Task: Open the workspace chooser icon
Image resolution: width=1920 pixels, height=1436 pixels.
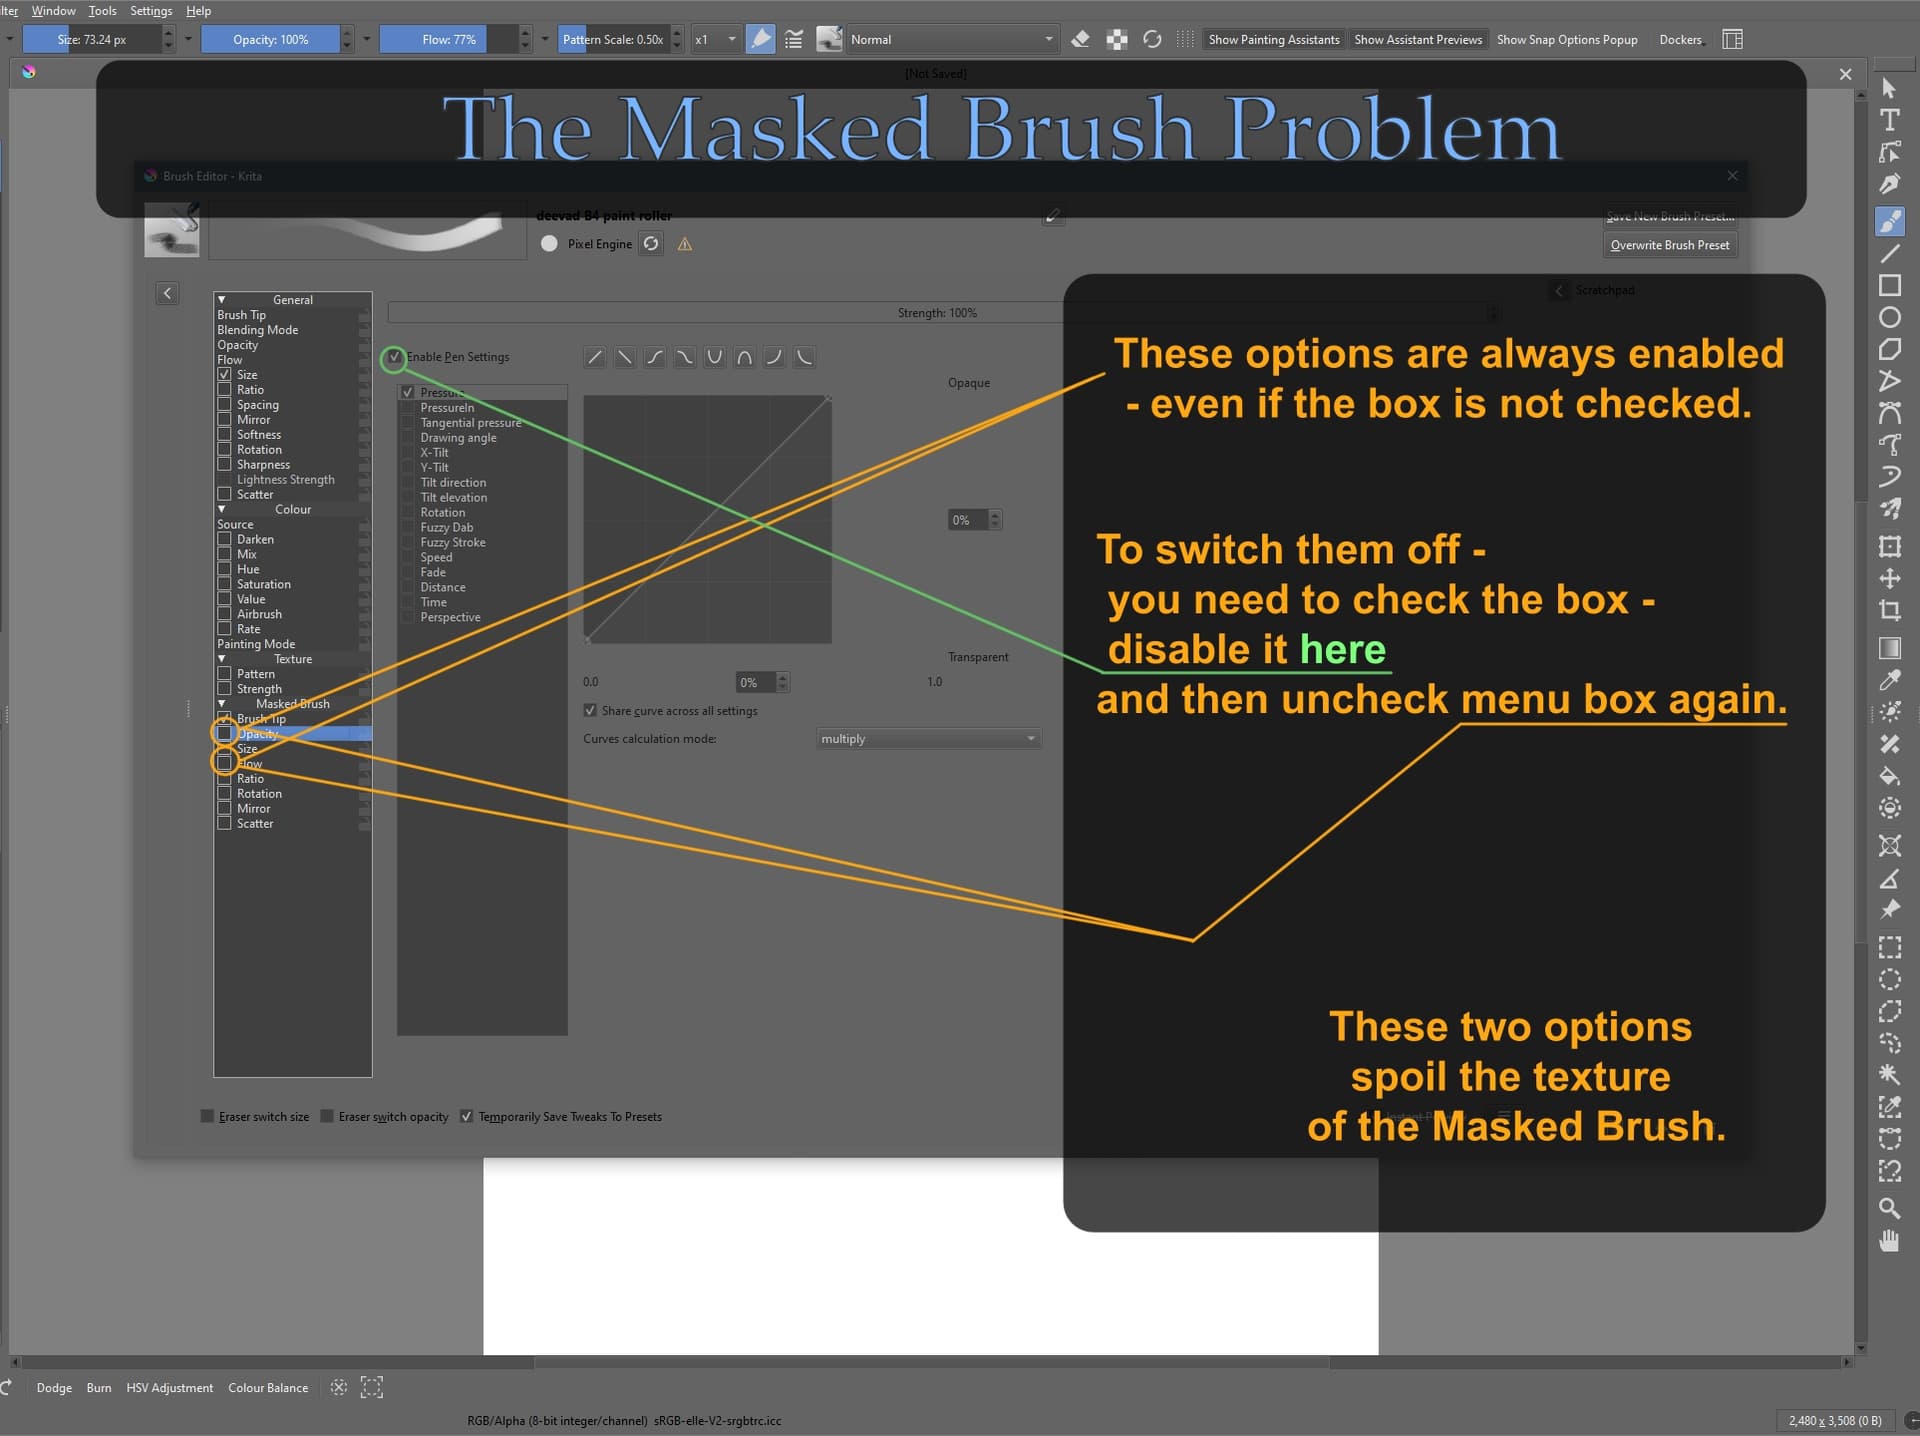Action: tap(1733, 39)
